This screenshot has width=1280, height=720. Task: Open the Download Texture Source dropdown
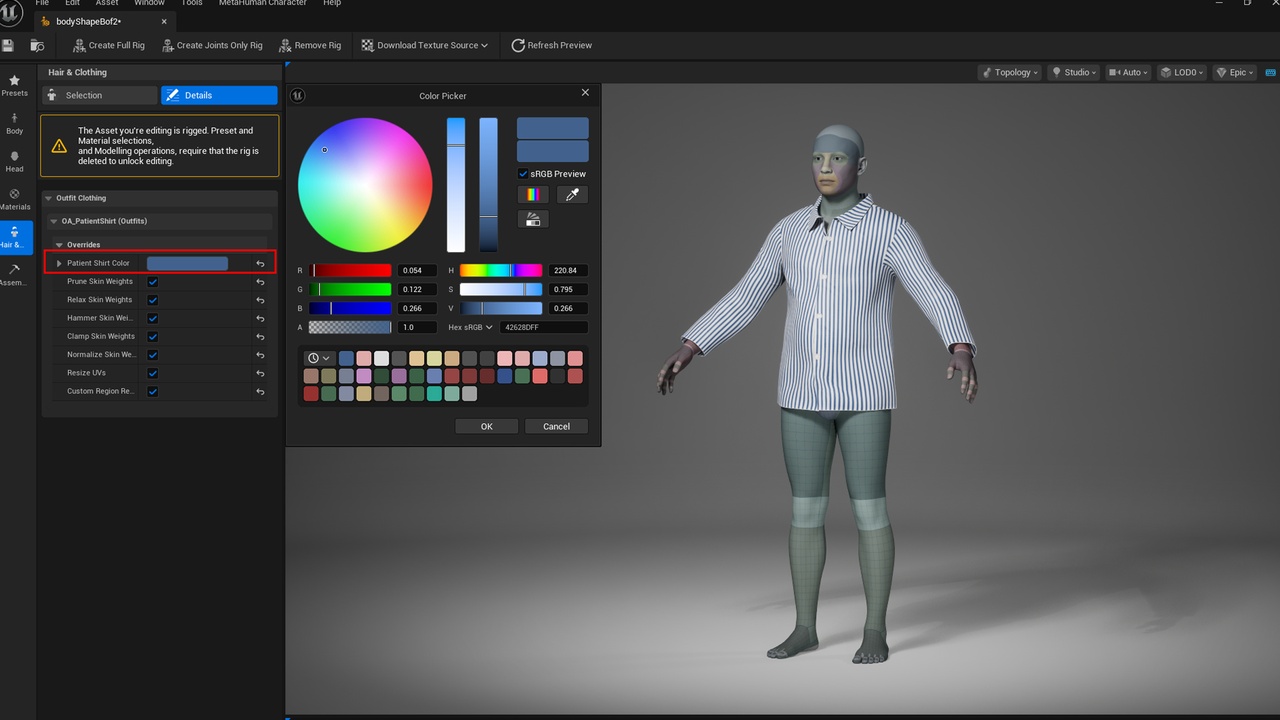click(x=424, y=45)
